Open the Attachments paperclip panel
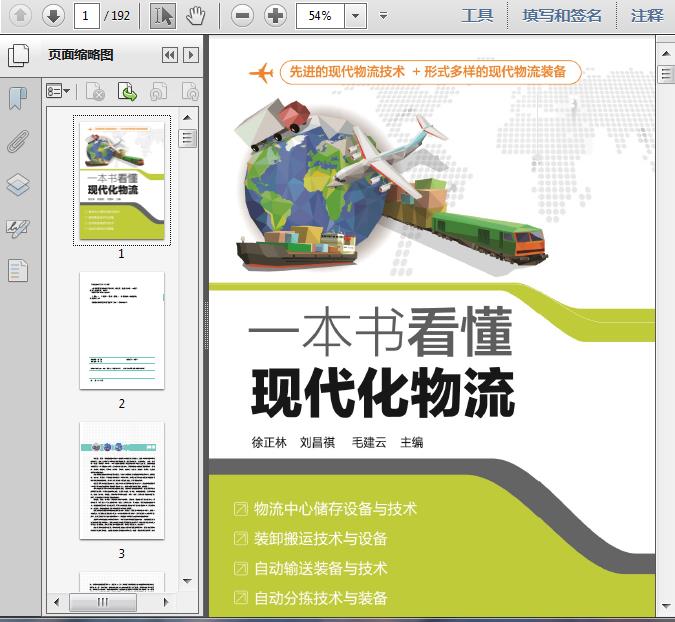675x622 pixels. (18, 141)
